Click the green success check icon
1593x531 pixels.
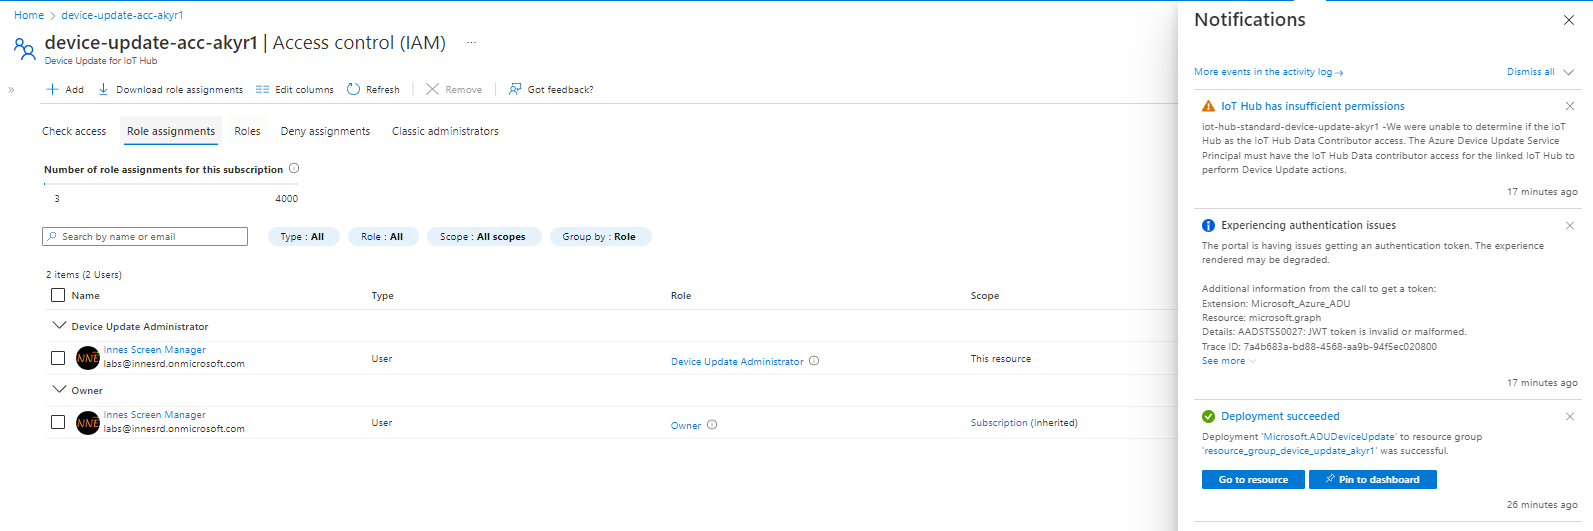[1208, 416]
